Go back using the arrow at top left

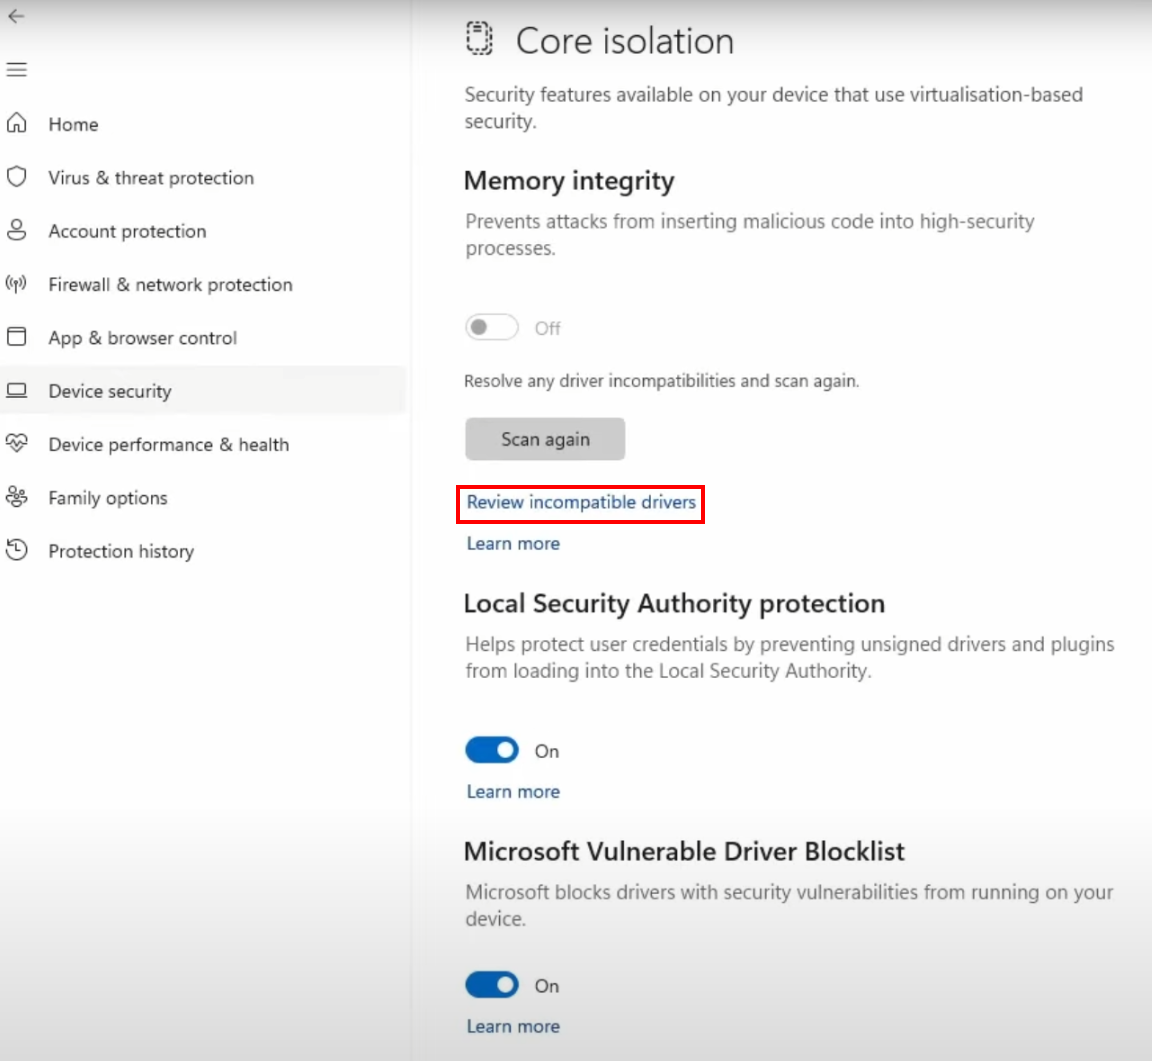pyautogui.click(x=16, y=16)
